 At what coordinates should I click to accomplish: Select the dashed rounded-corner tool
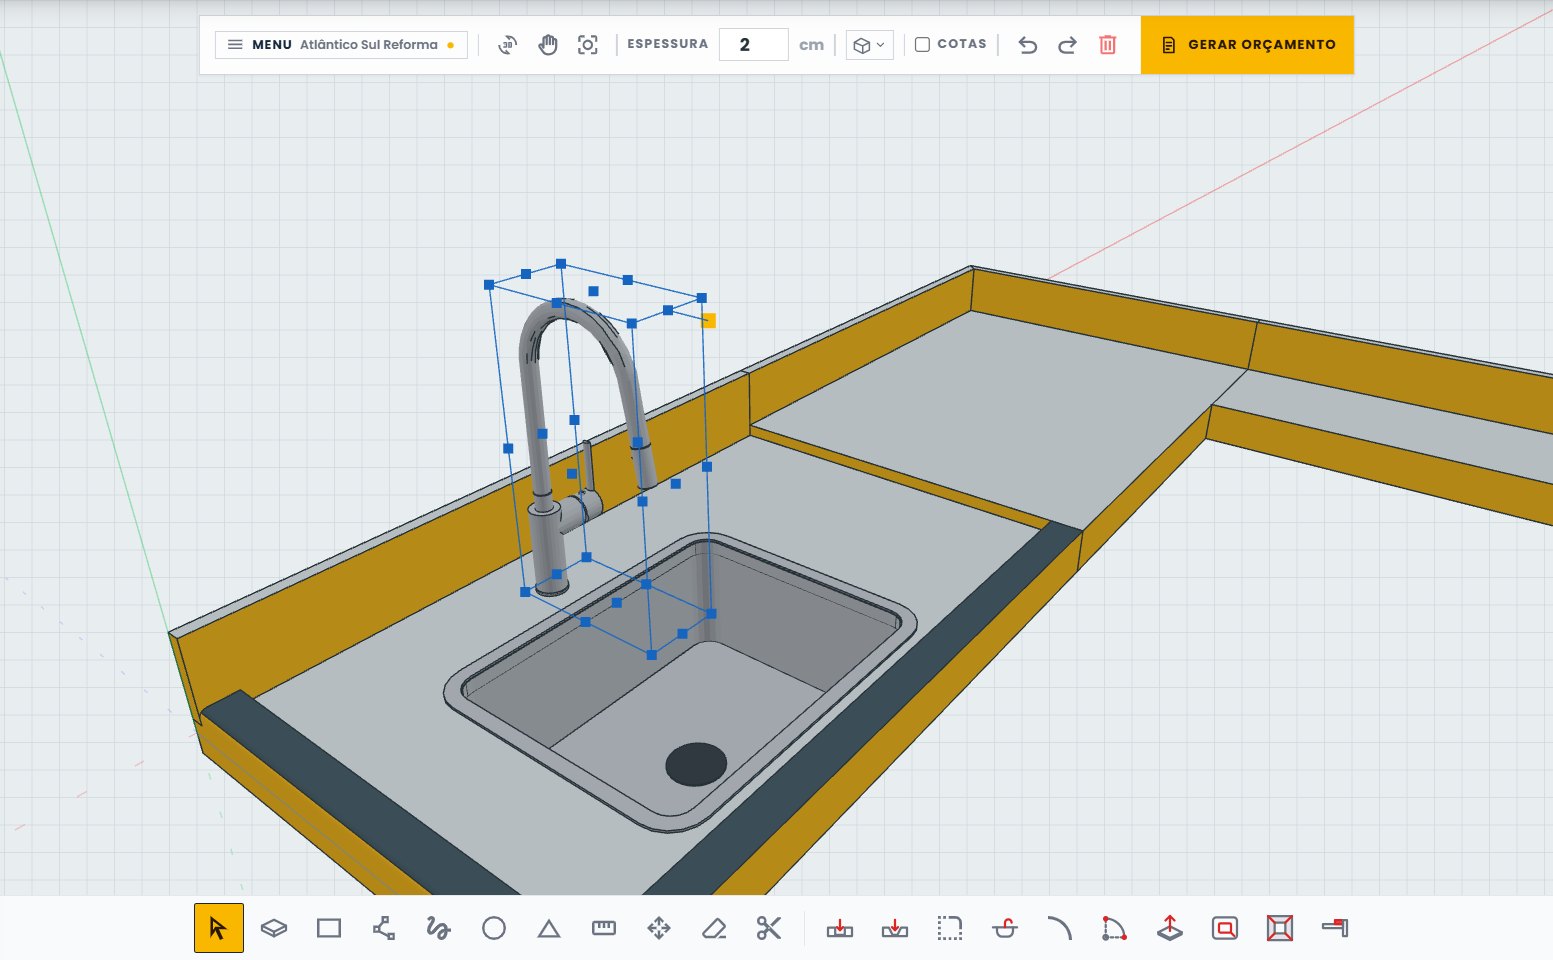tap(950, 928)
